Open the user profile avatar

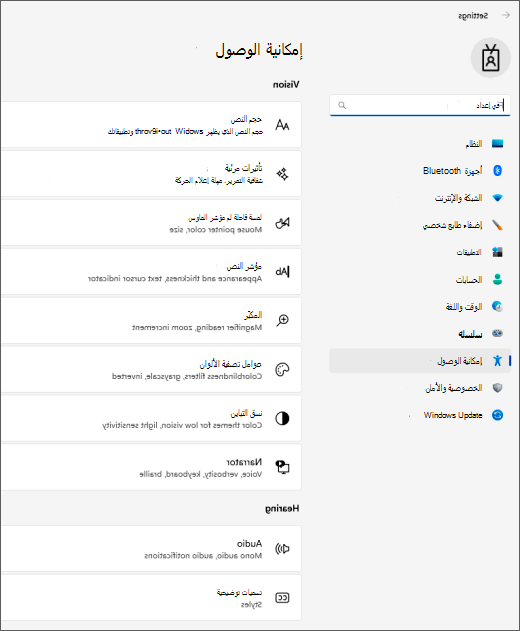[x=491, y=58]
